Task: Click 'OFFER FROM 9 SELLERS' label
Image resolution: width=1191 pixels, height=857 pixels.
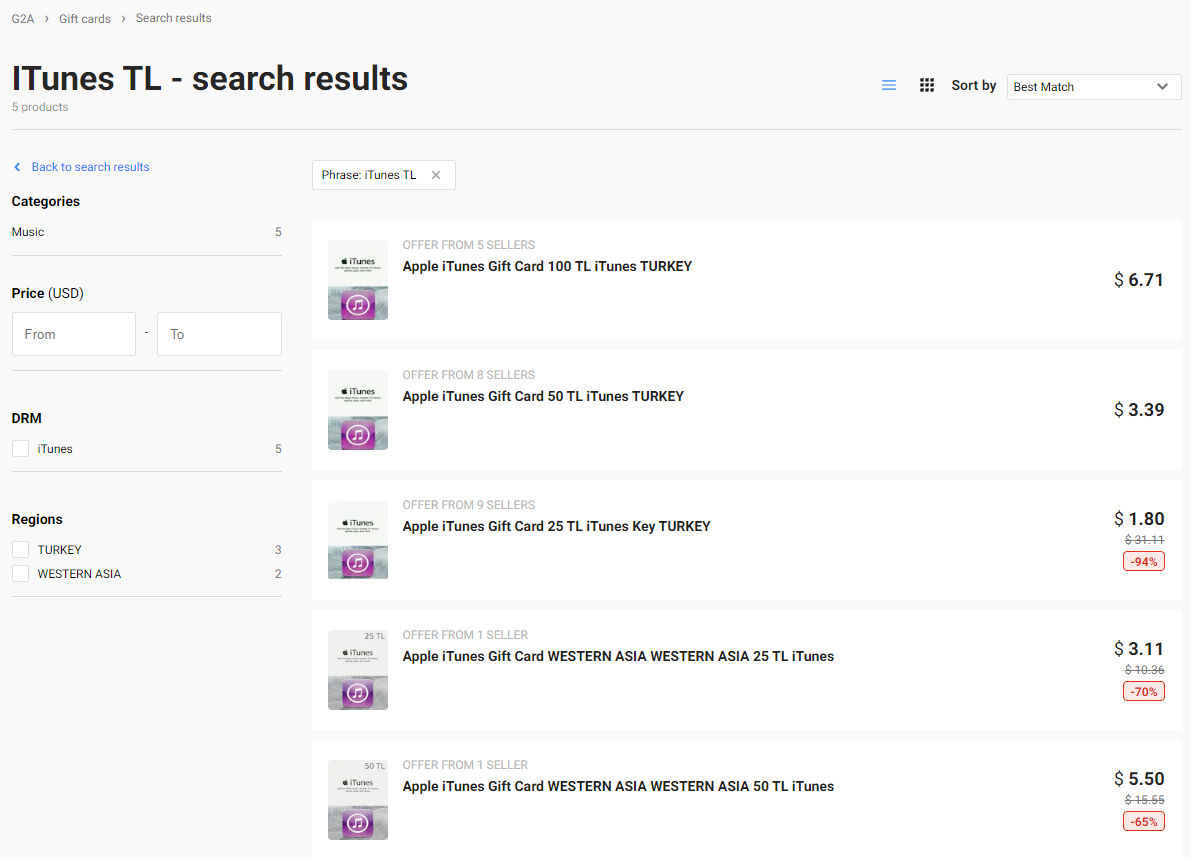Action: 469,505
